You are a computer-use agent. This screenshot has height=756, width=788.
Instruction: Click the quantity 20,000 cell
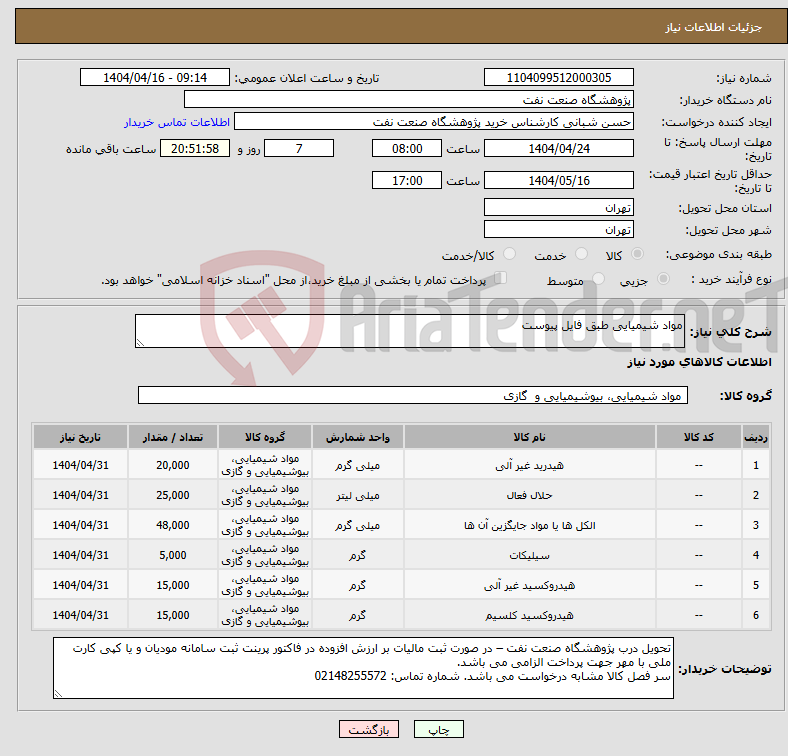coord(172,465)
